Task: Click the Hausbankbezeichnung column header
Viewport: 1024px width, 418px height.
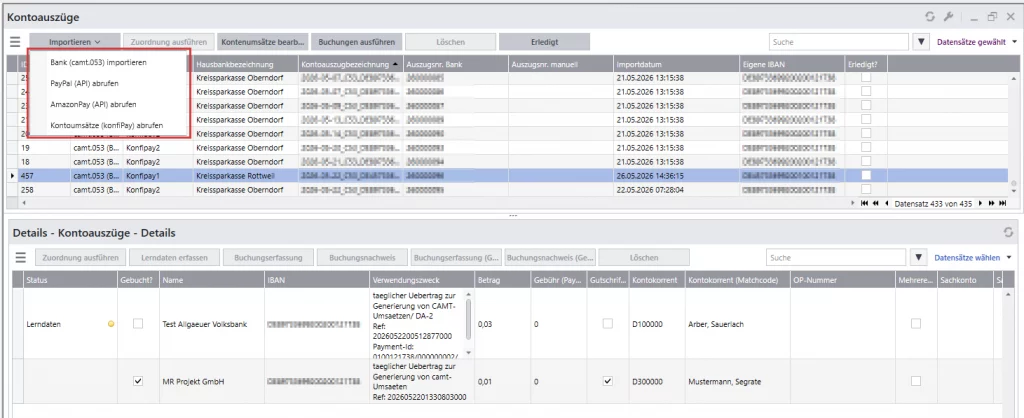Action: point(246,65)
